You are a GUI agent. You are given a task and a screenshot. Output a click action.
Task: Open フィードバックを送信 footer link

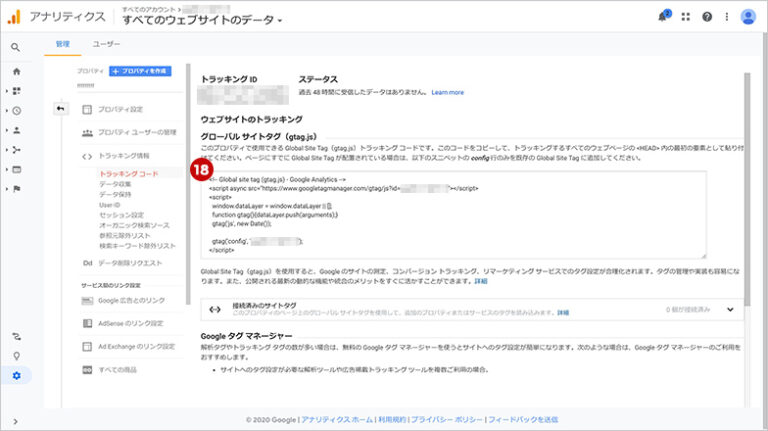pos(523,420)
